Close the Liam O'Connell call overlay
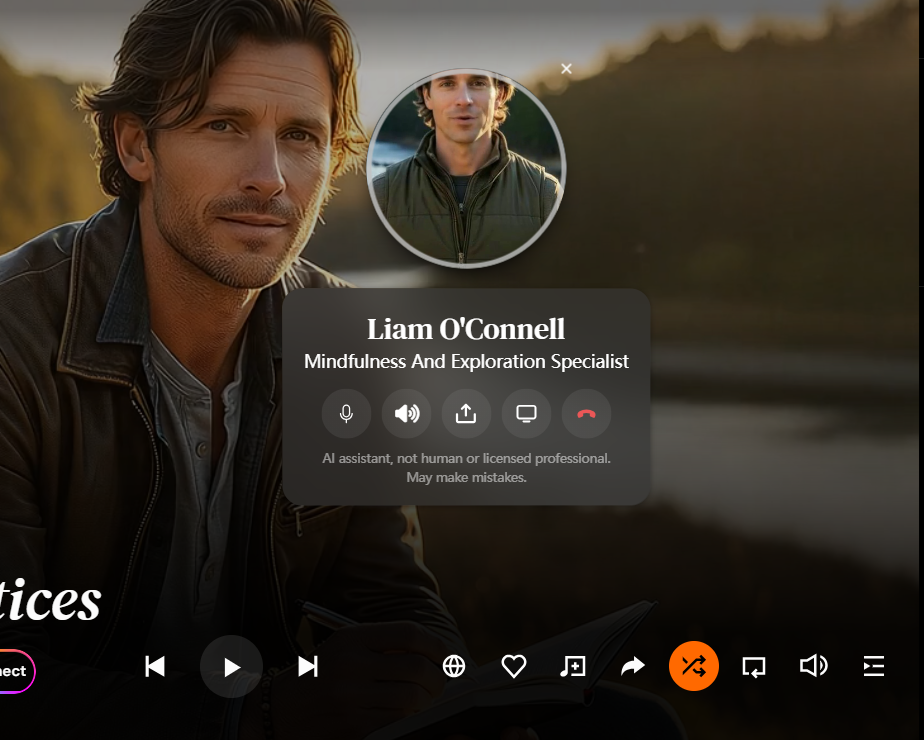The height and width of the screenshot is (740, 924). click(x=566, y=69)
